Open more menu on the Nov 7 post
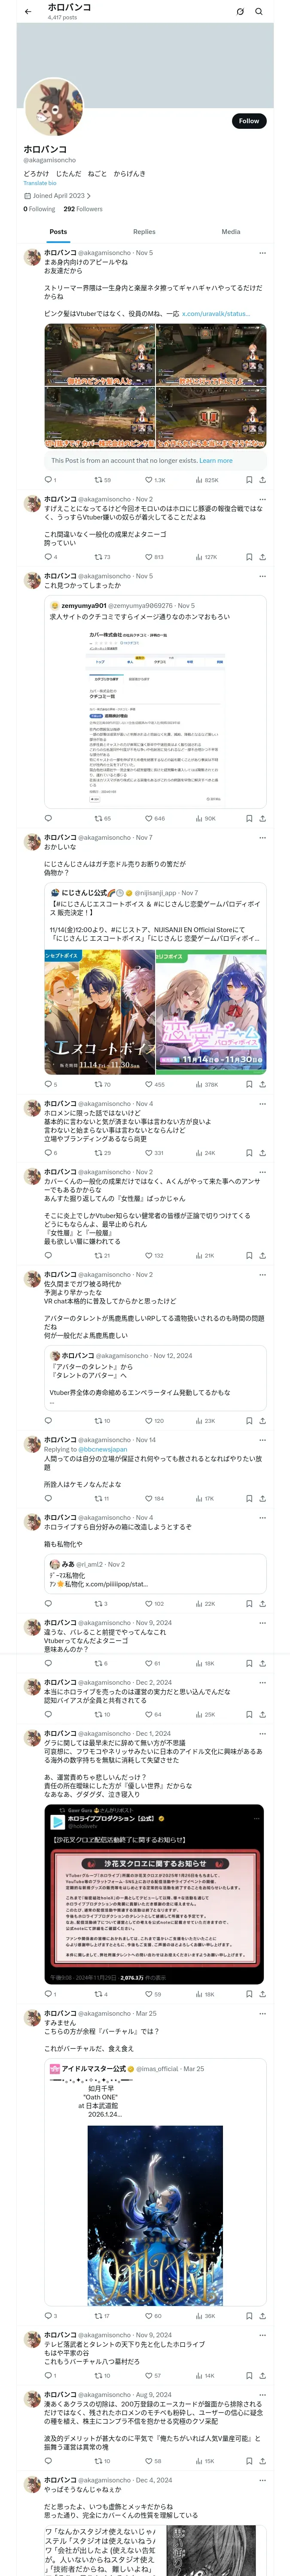The image size is (290, 2576). pos(262,837)
